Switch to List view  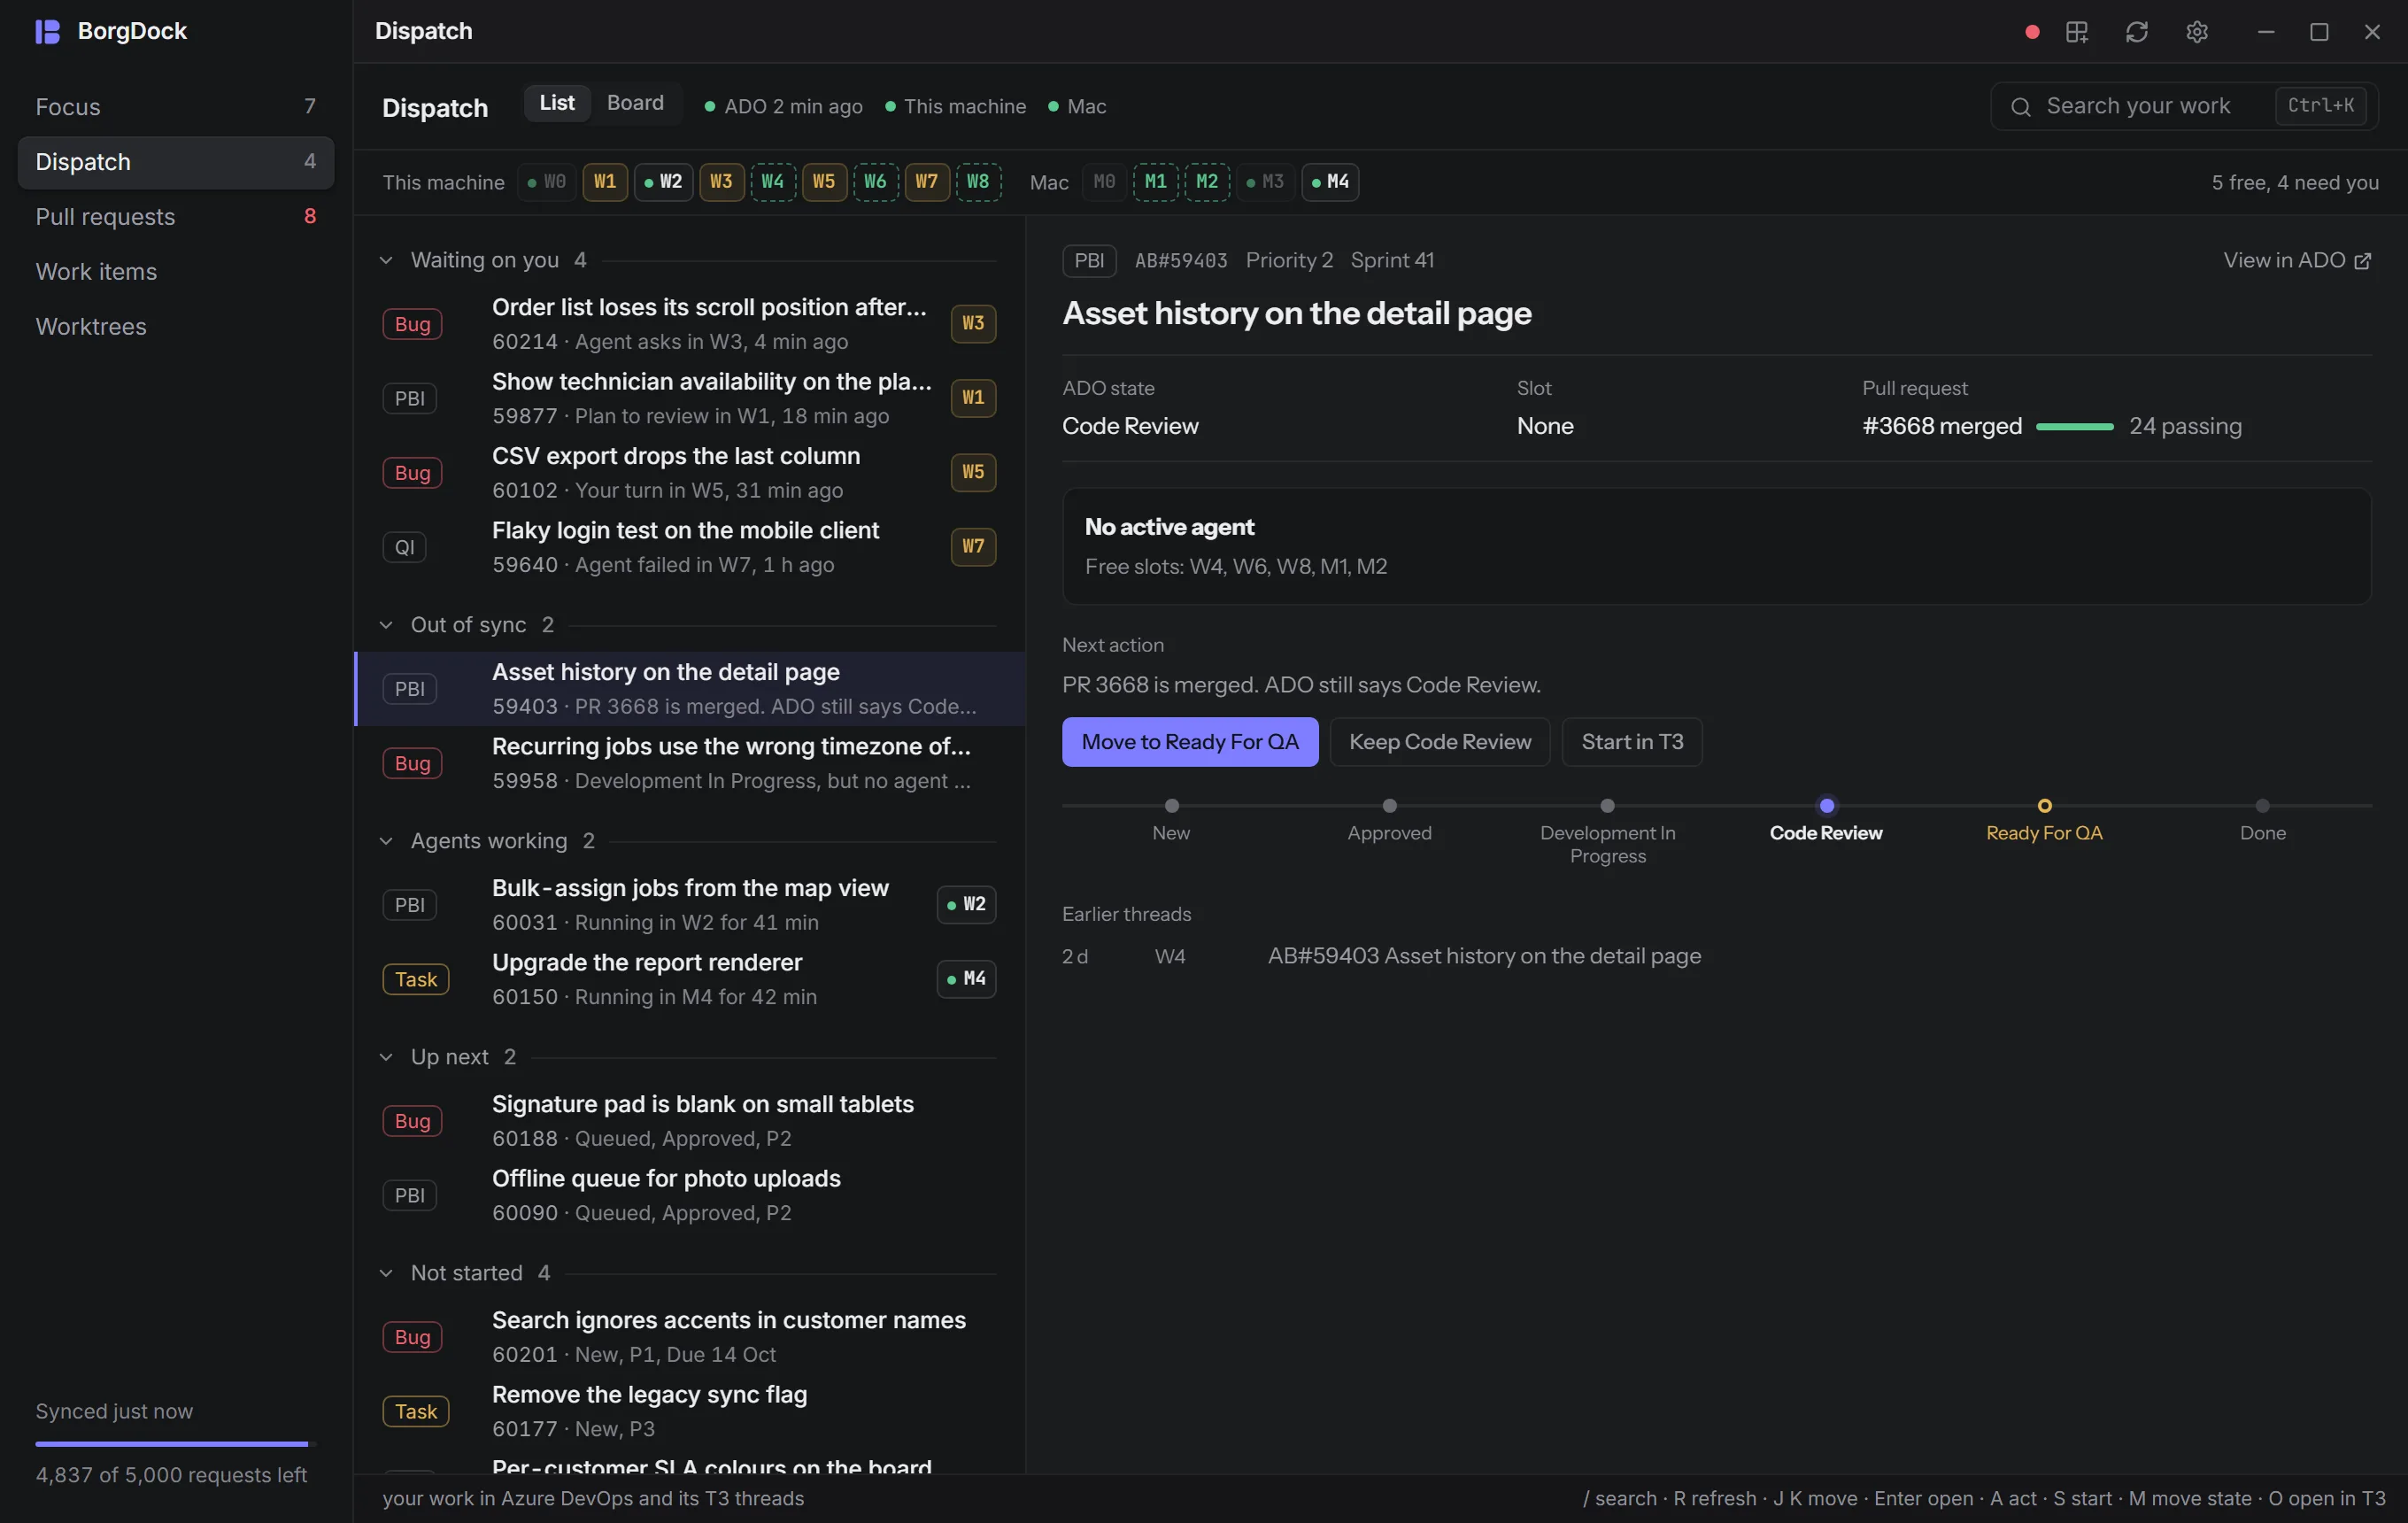(x=557, y=103)
